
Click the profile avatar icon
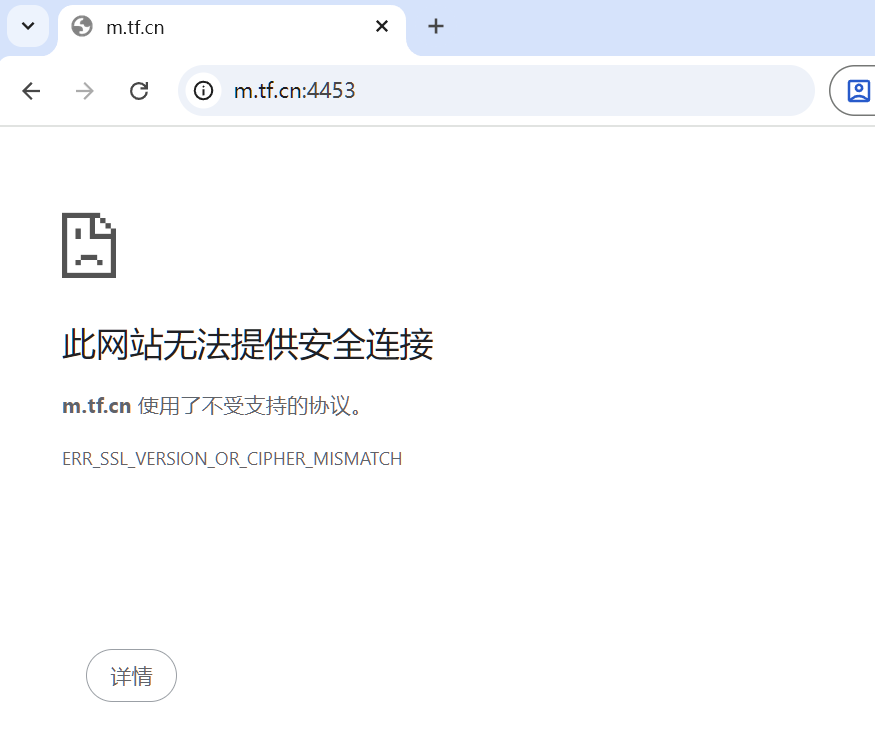pos(857,90)
